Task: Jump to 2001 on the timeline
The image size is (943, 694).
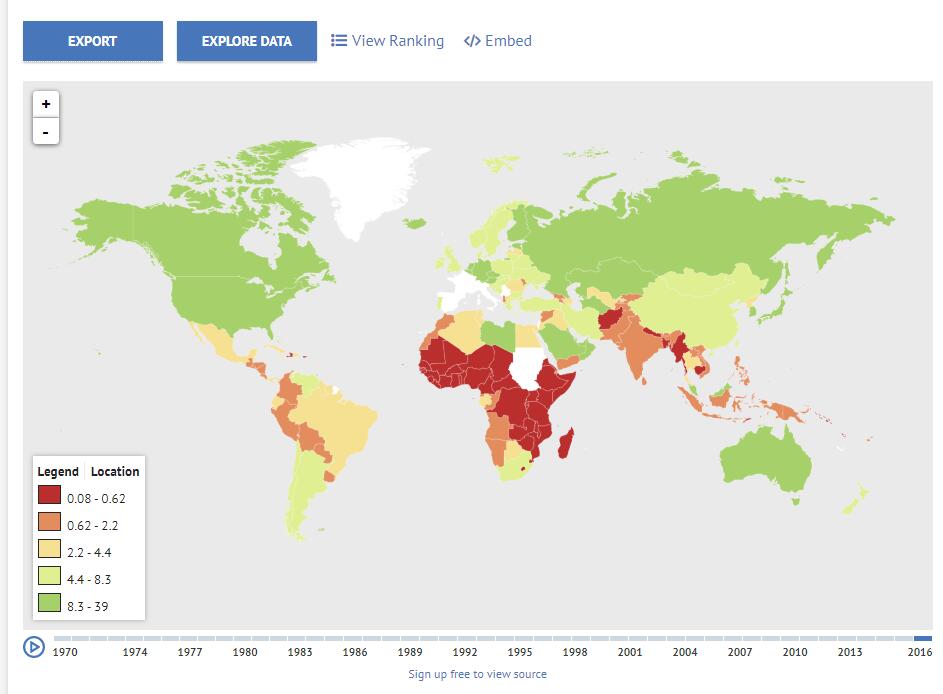Action: [630, 652]
